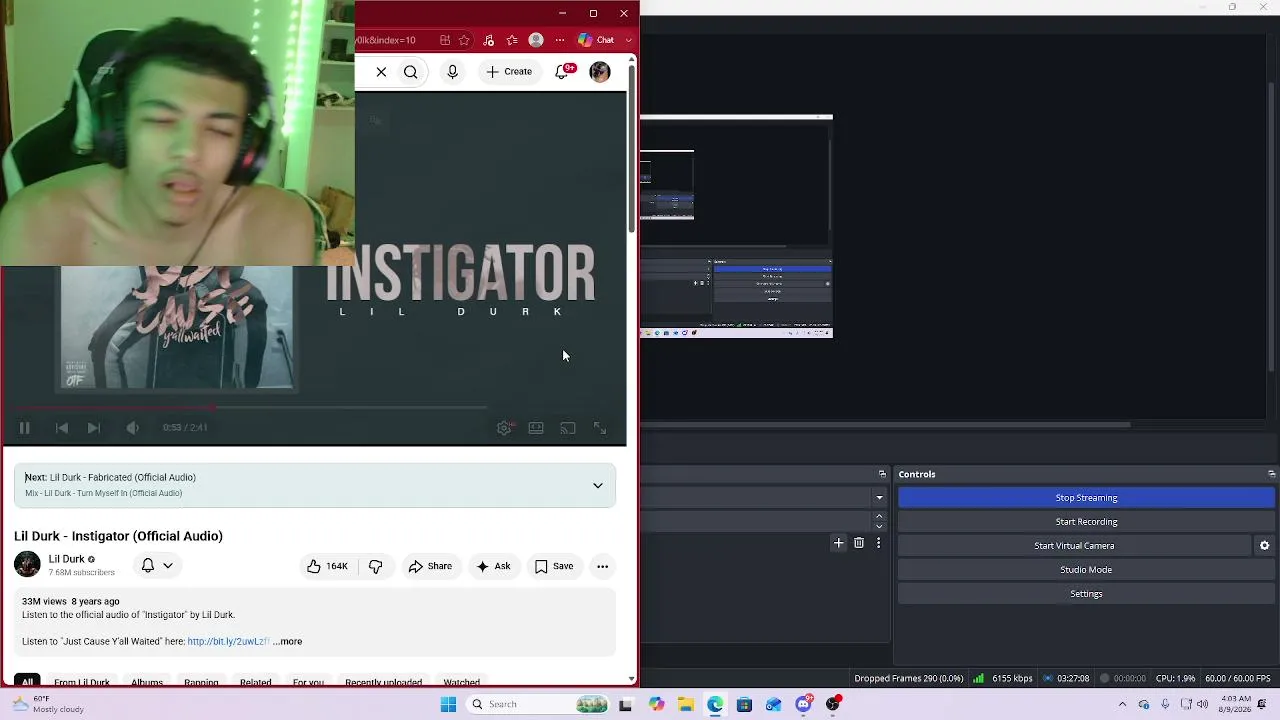
Task: Enter fullscreen on the YouTube player
Action: point(600,428)
